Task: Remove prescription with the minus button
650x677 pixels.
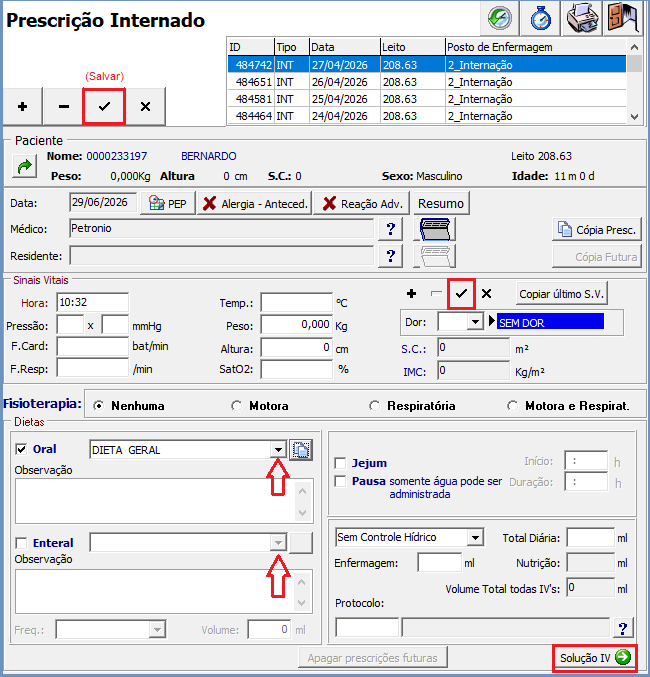Action: [x=63, y=106]
